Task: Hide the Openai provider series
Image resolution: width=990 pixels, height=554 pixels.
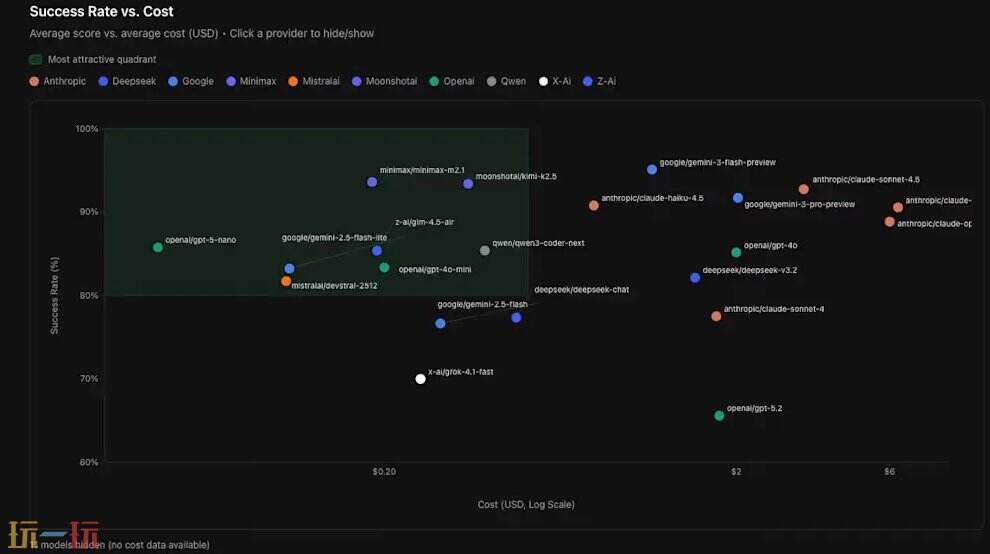Action: 452,81
